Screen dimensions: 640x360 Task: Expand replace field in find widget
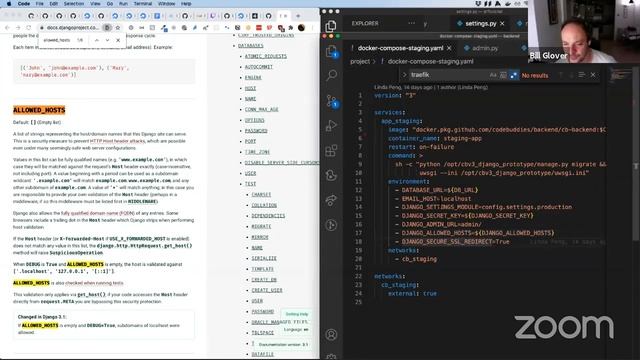pyautogui.click(x=404, y=75)
